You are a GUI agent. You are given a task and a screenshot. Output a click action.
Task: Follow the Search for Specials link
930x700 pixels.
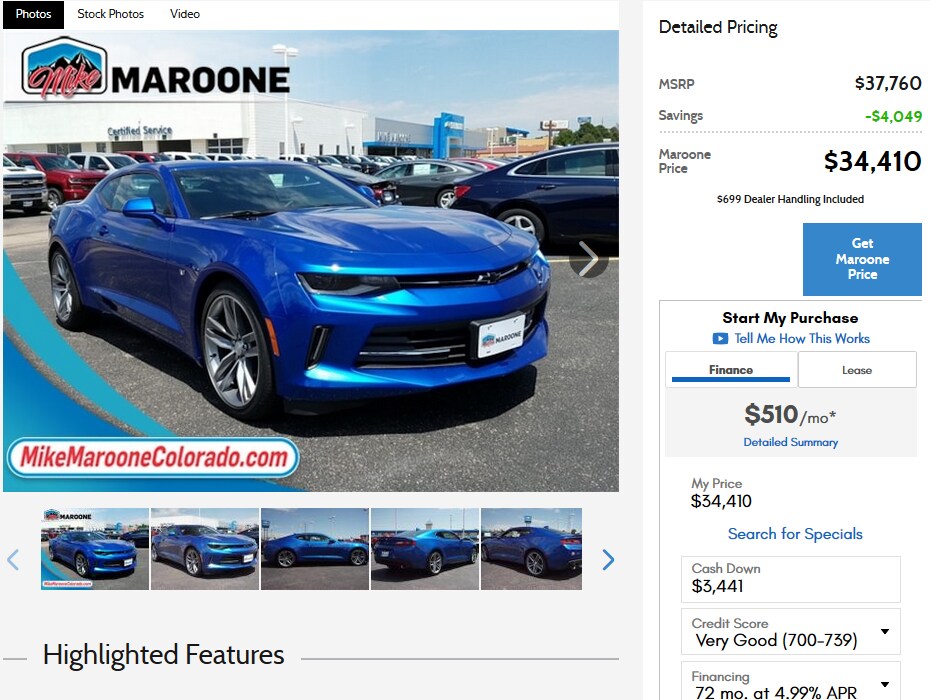point(795,534)
